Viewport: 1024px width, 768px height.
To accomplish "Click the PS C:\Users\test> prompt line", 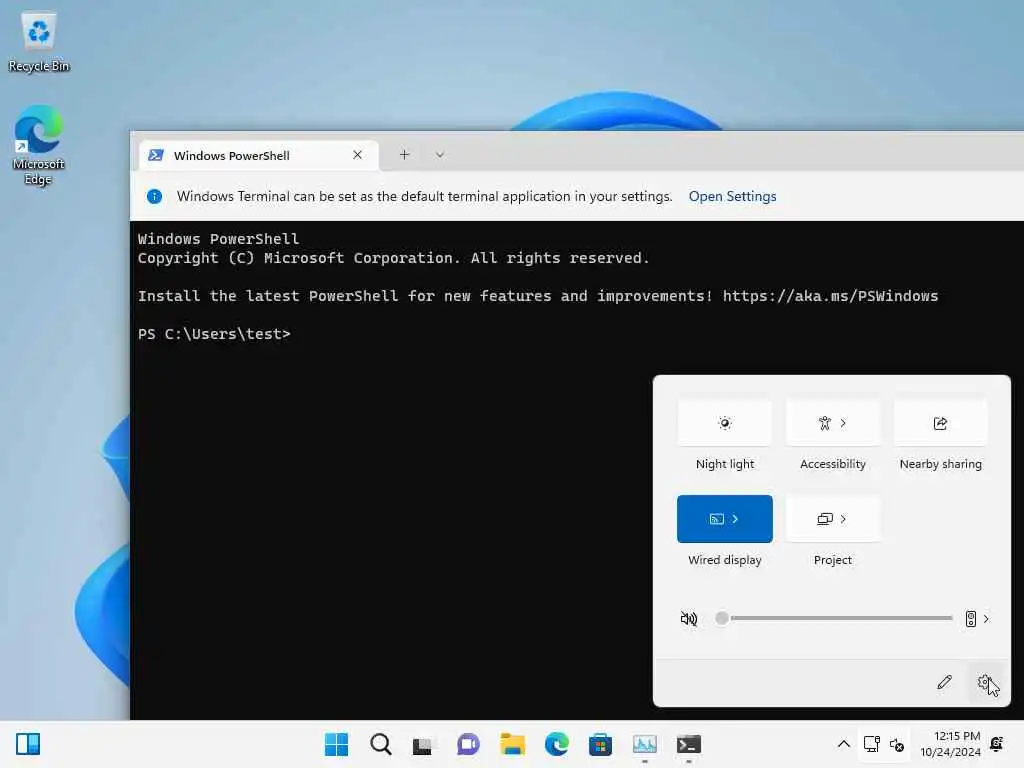I will [214, 334].
